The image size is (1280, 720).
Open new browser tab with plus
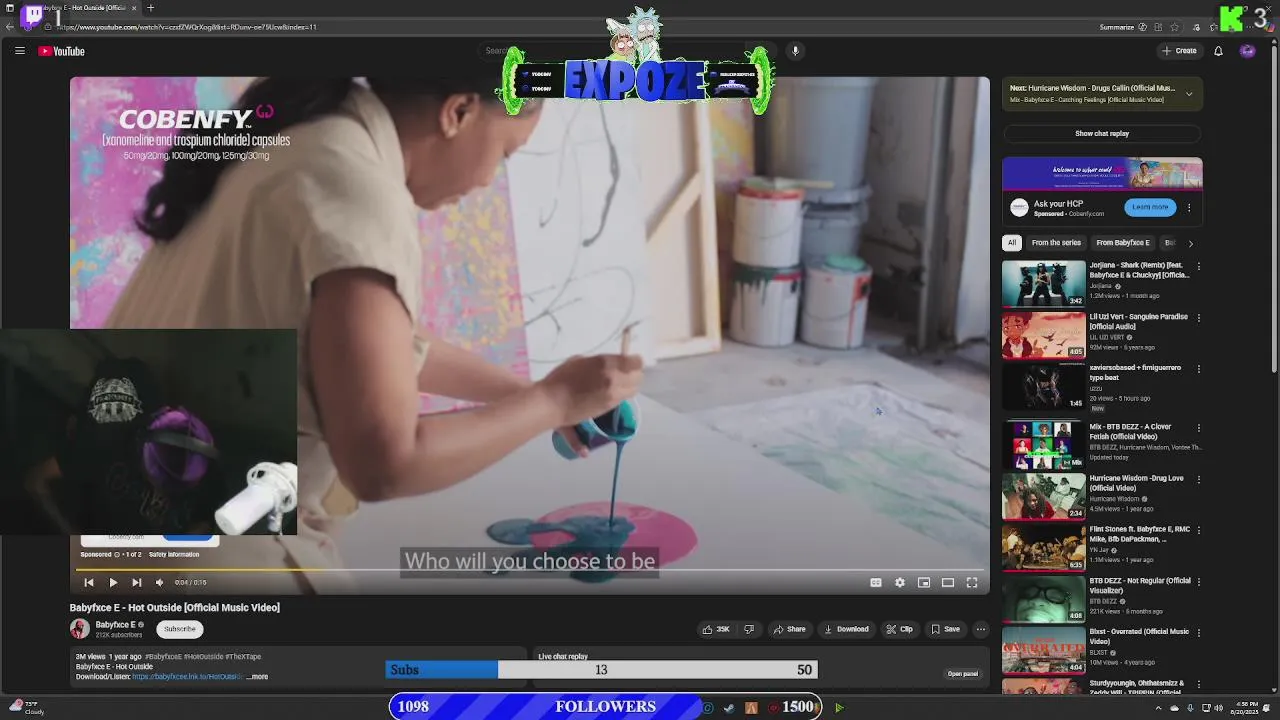click(x=150, y=8)
